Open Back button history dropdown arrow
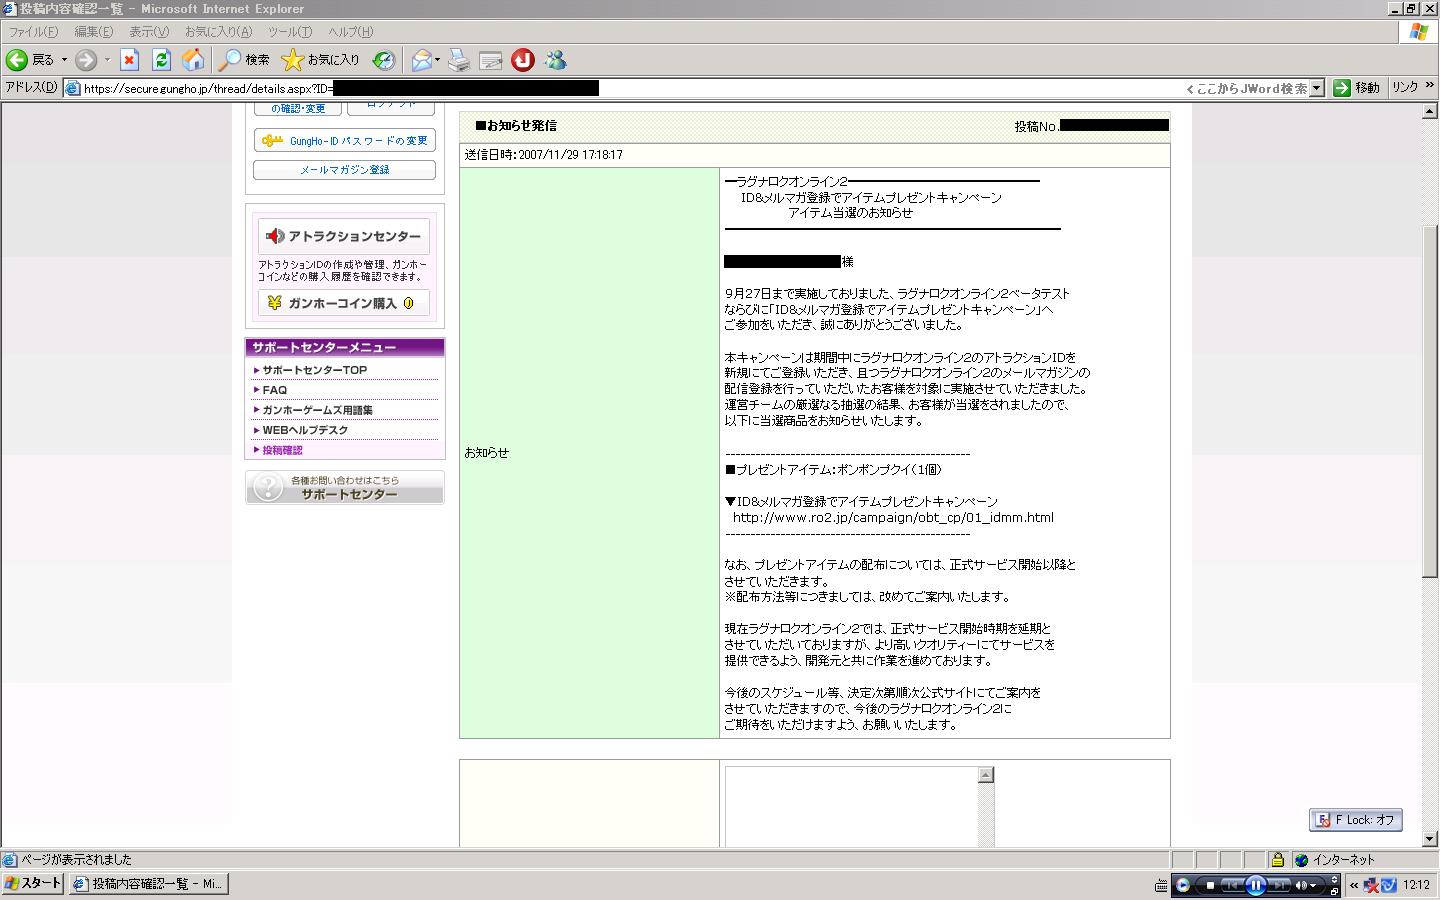This screenshot has height=900, width=1440. (64, 60)
